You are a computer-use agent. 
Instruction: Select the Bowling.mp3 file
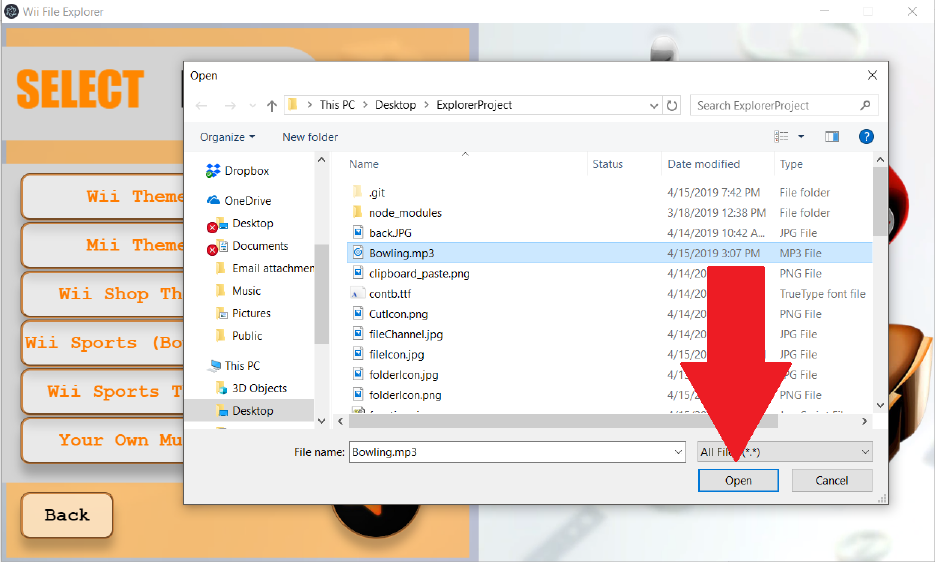608,253
